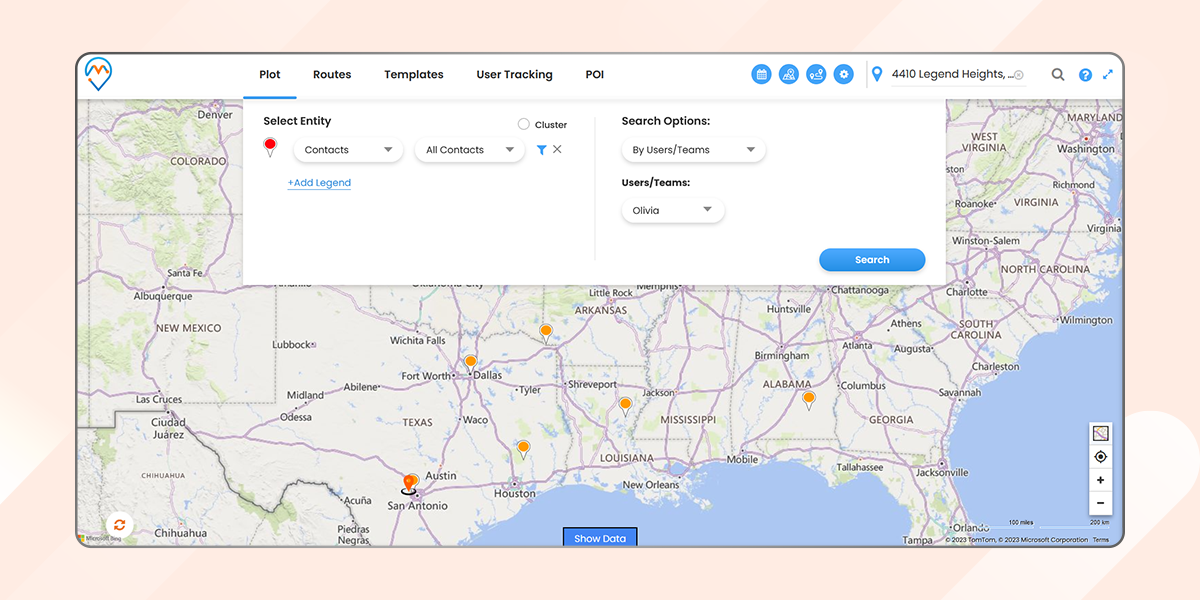This screenshot has width=1200, height=600.
Task: Zoom in with the plus button
Action: tap(1100, 480)
